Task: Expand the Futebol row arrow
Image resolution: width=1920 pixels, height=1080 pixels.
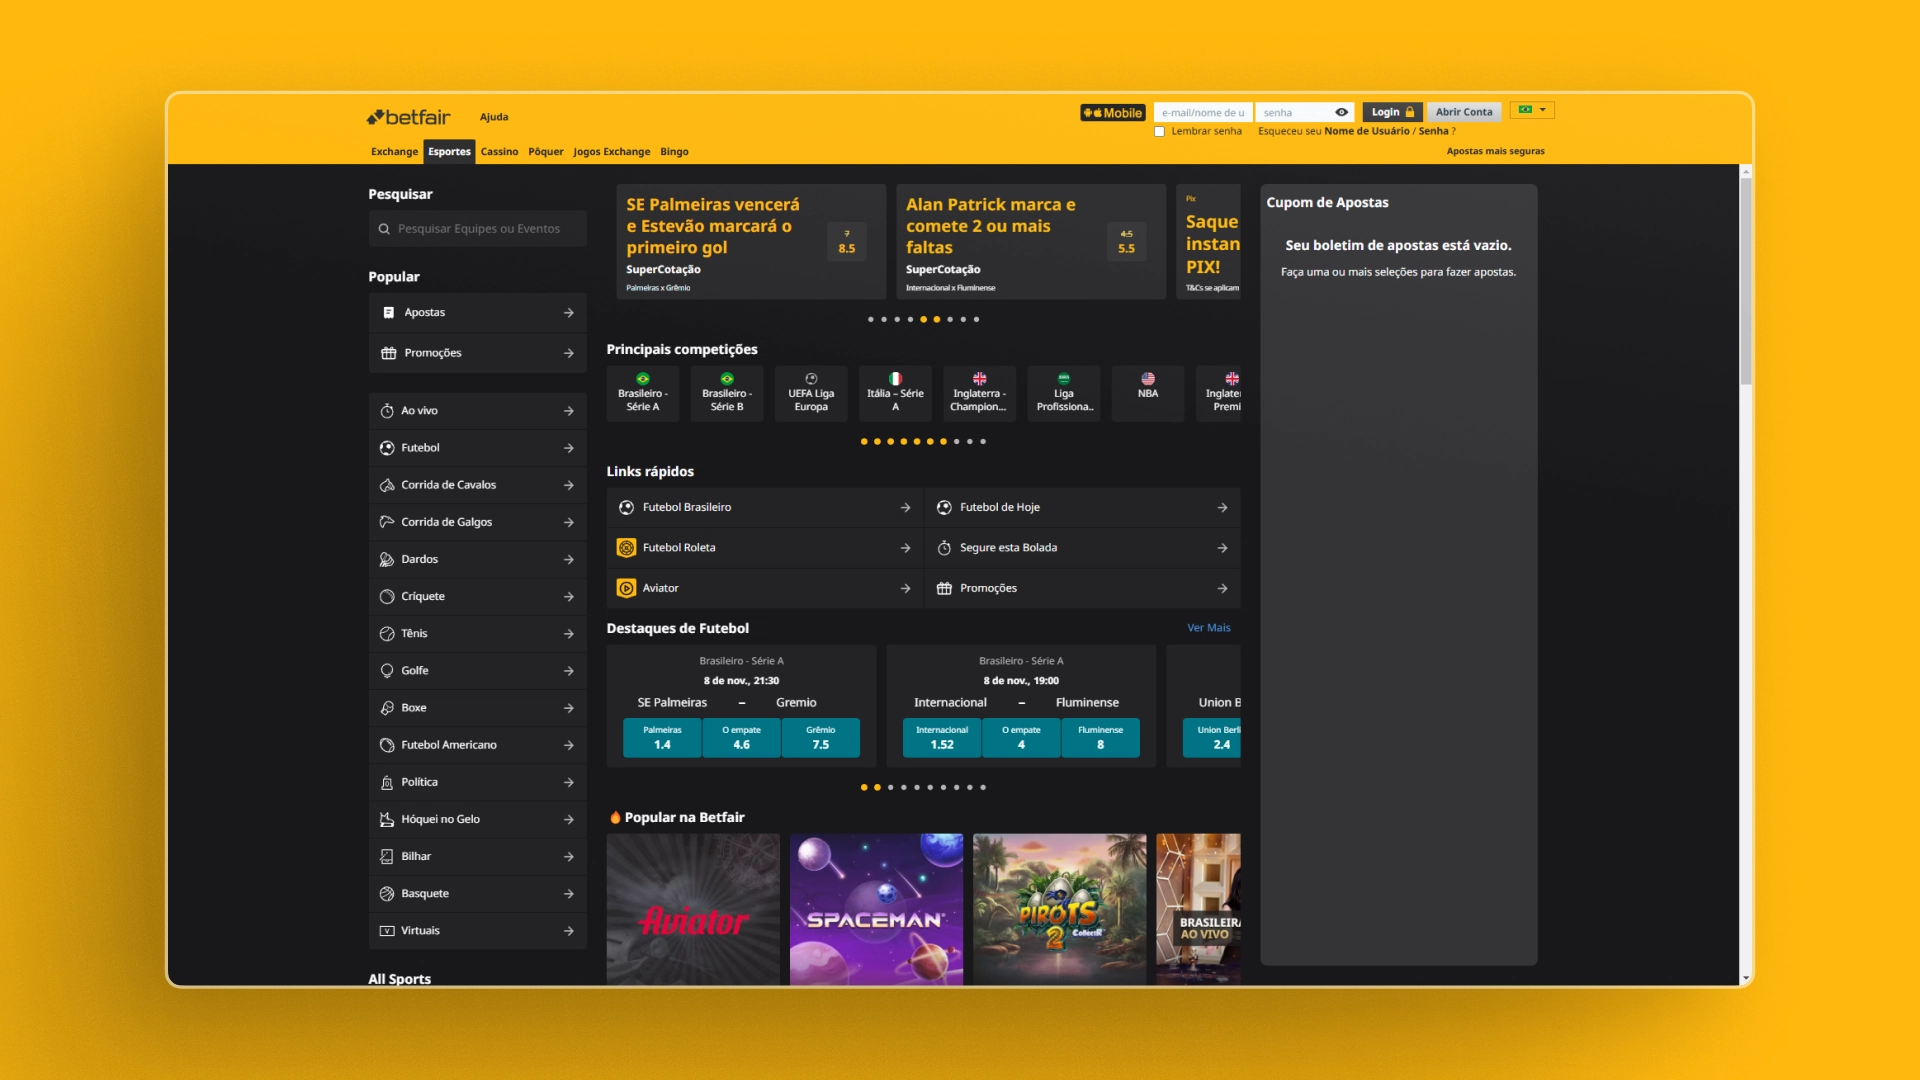Action: pyautogui.click(x=568, y=448)
